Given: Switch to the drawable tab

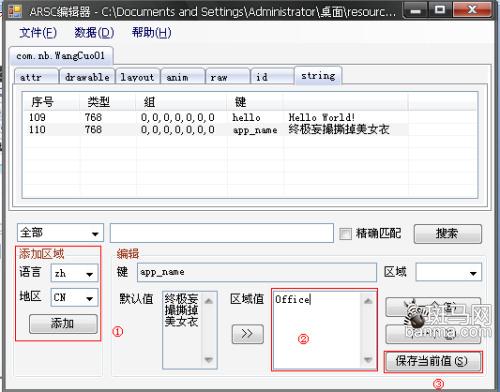Looking at the screenshot, I should [87, 77].
